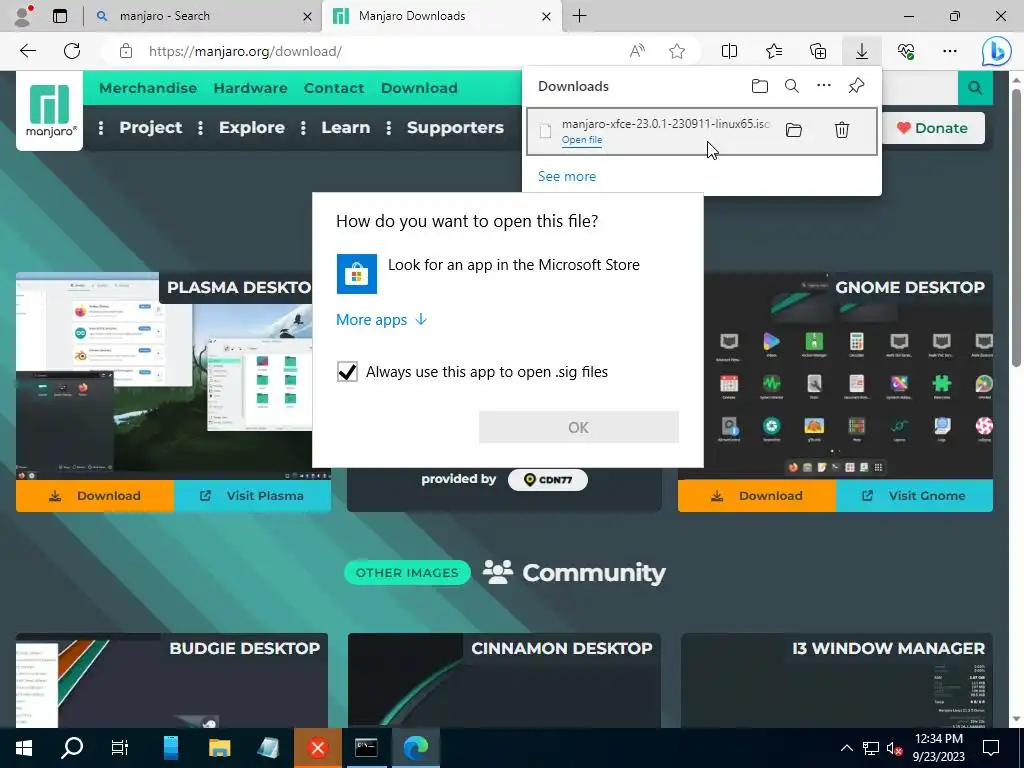Search downloads with magnifier icon

(x=792, y=86)
